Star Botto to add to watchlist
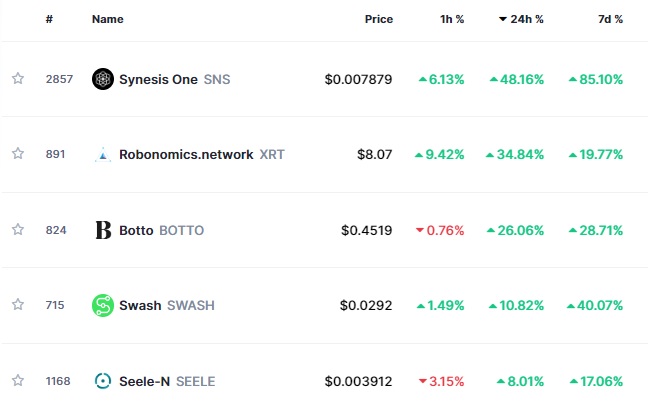The height and width of the screenshot is (415, 648). click(18, 229)
